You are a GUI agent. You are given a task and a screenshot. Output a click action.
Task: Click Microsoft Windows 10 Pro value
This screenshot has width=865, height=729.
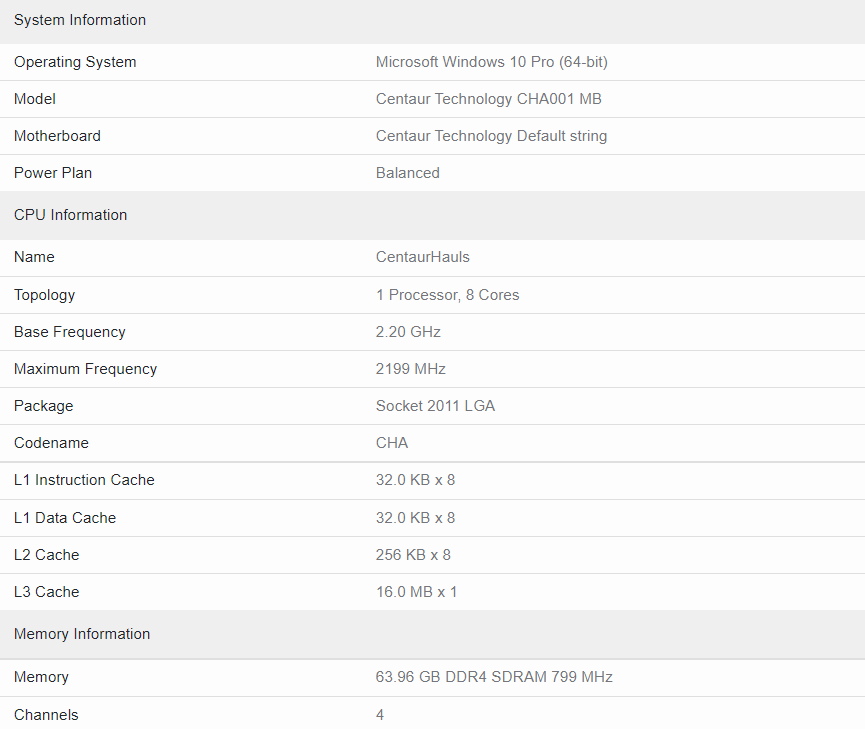492,62
